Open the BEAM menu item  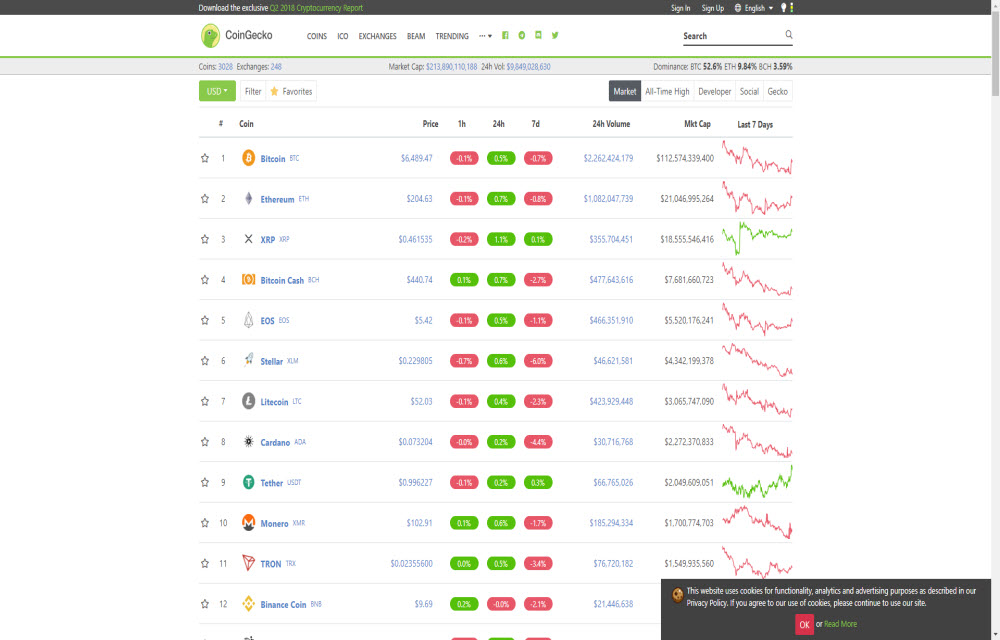pyautogui.click(x=416, y=36)
